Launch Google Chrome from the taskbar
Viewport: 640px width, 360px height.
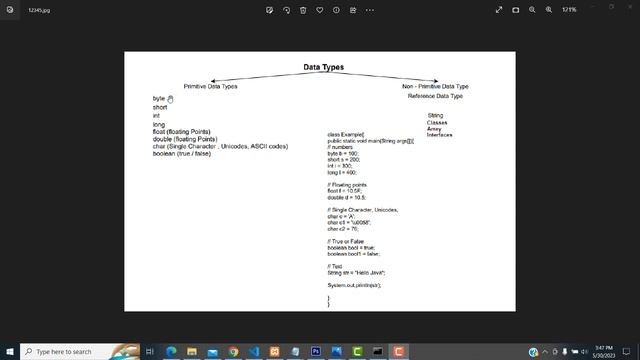[x=233, y=351]
